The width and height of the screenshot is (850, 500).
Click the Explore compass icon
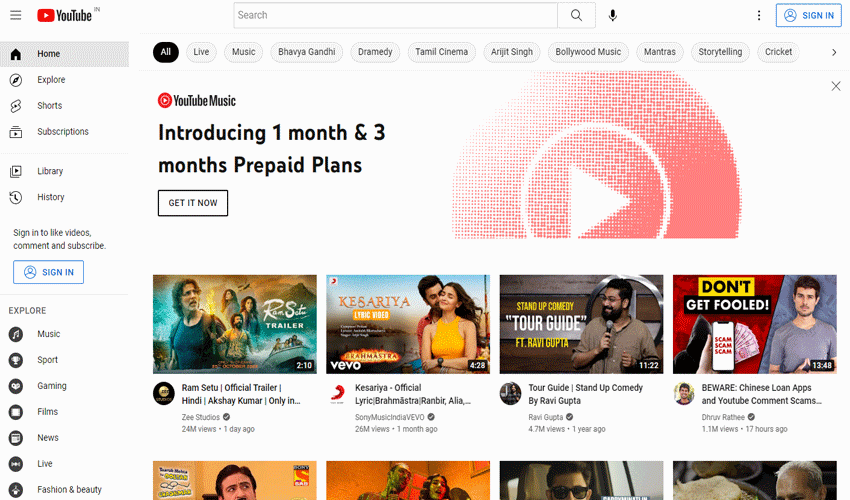point(16,80)
